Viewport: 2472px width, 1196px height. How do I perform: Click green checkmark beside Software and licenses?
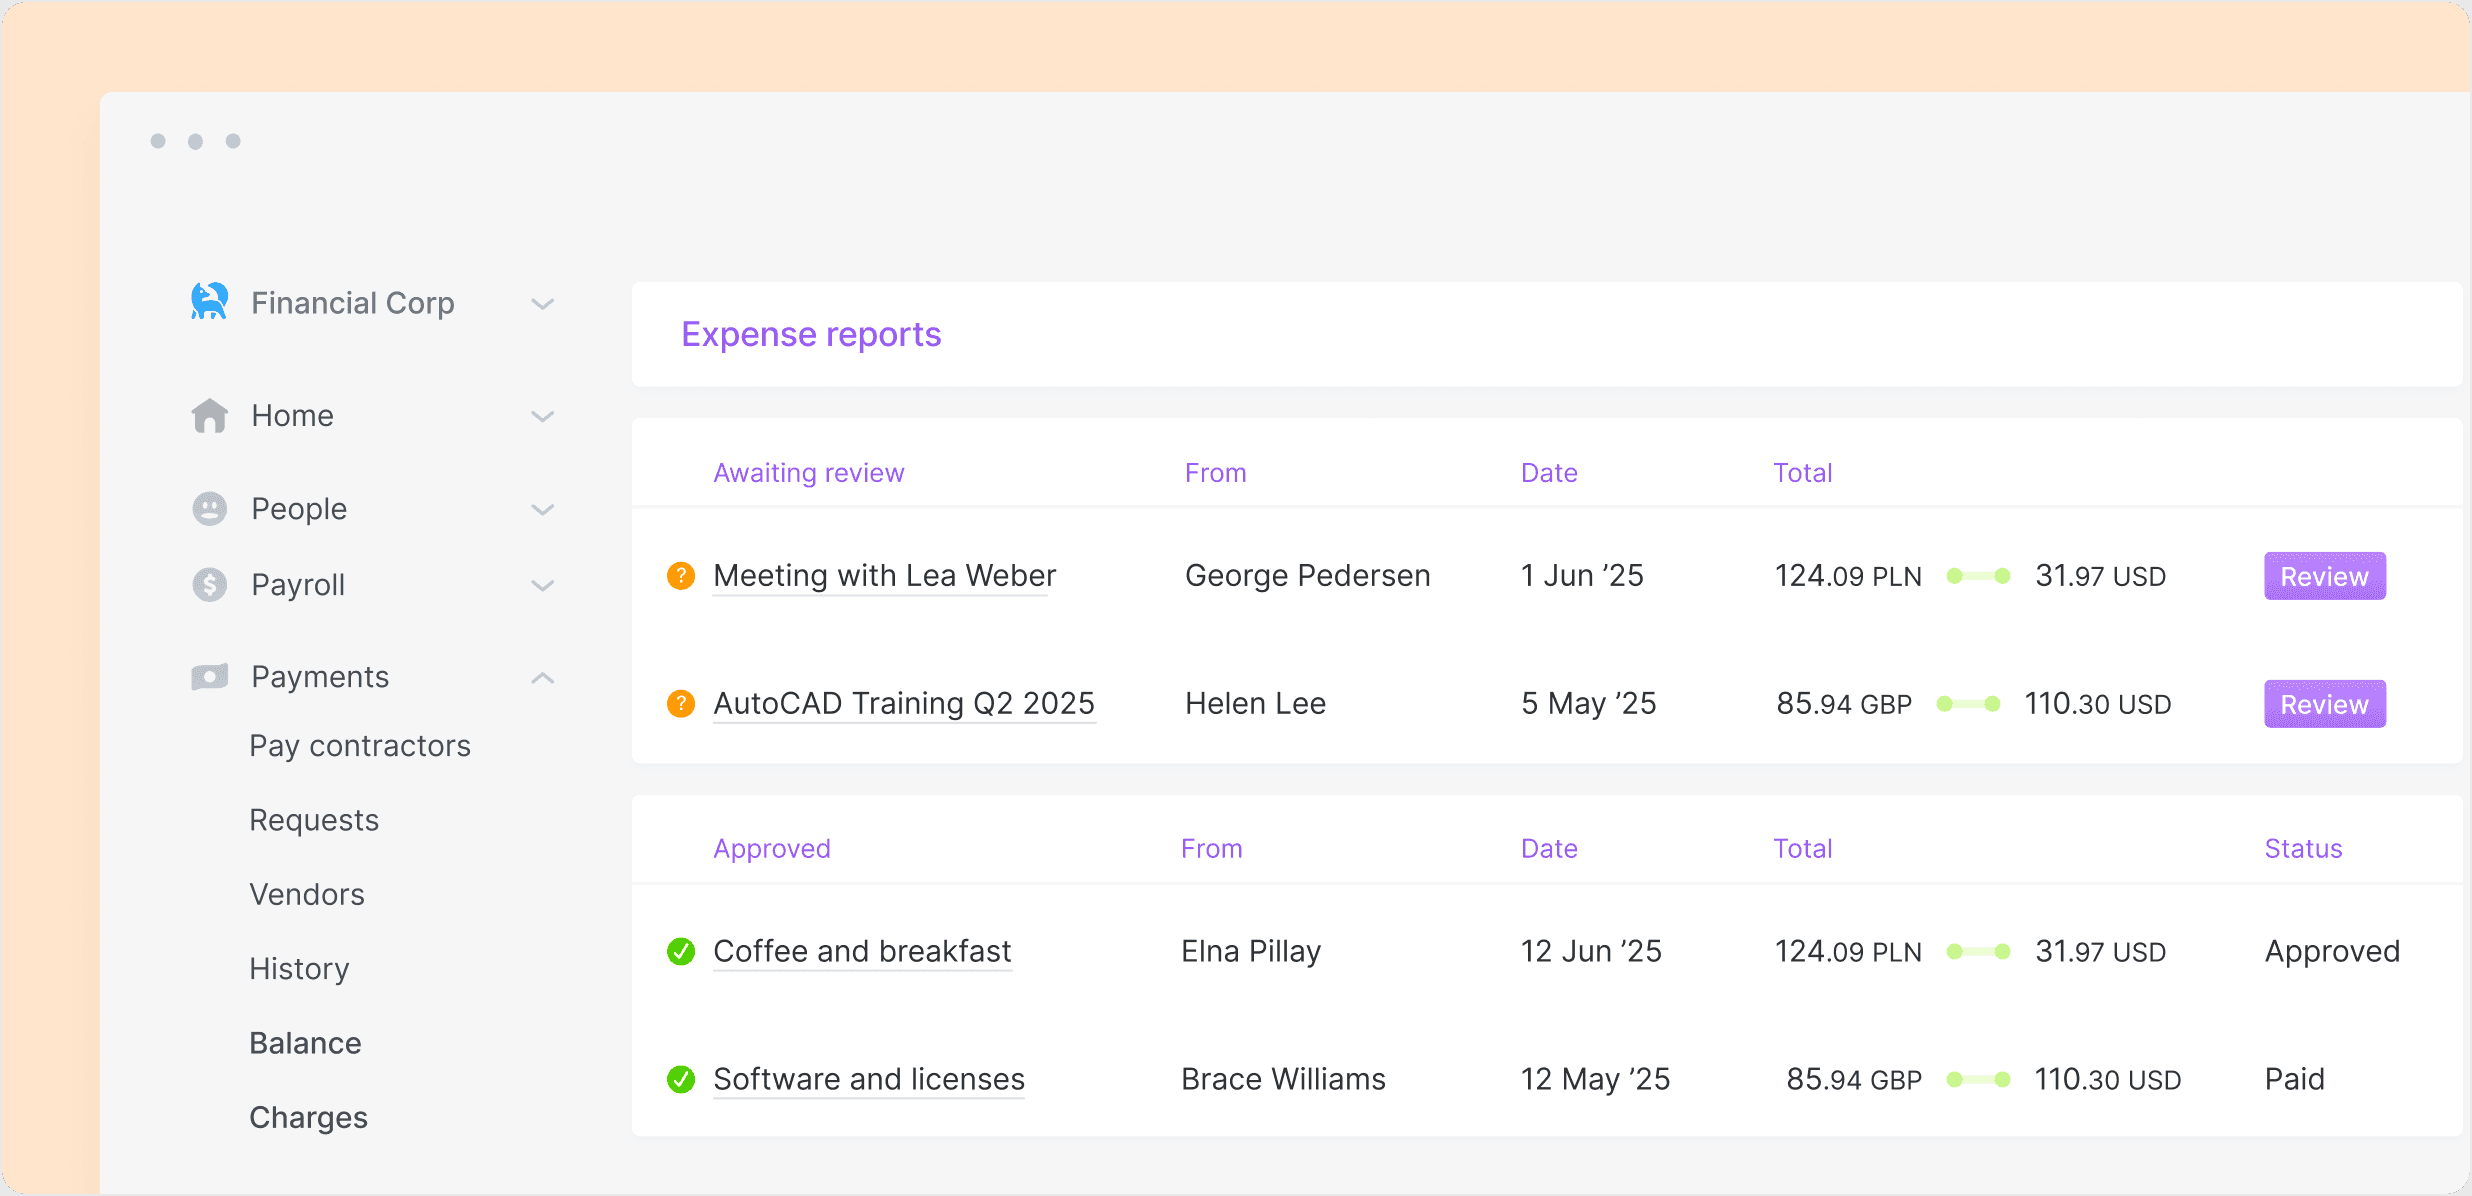(681, 1079)
